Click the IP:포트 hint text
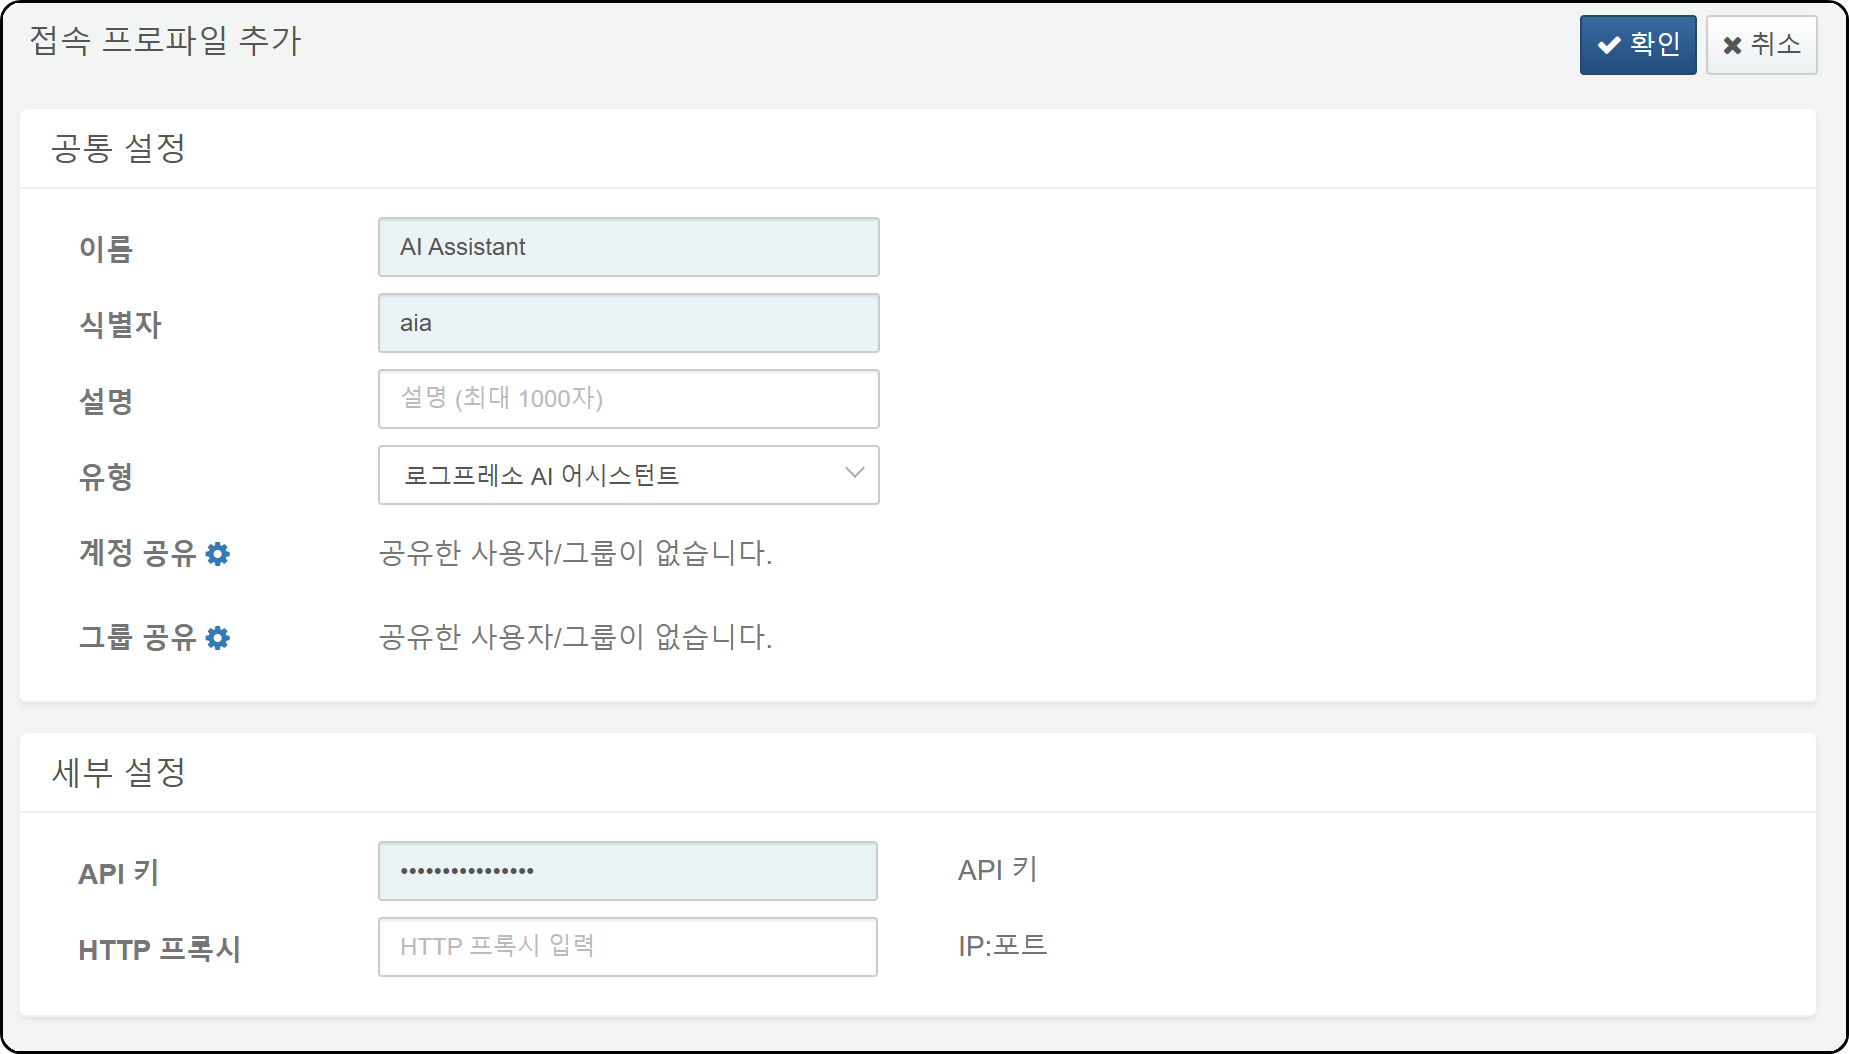This screenshot has height=1054, width=1849. (x=1002, y=946)
